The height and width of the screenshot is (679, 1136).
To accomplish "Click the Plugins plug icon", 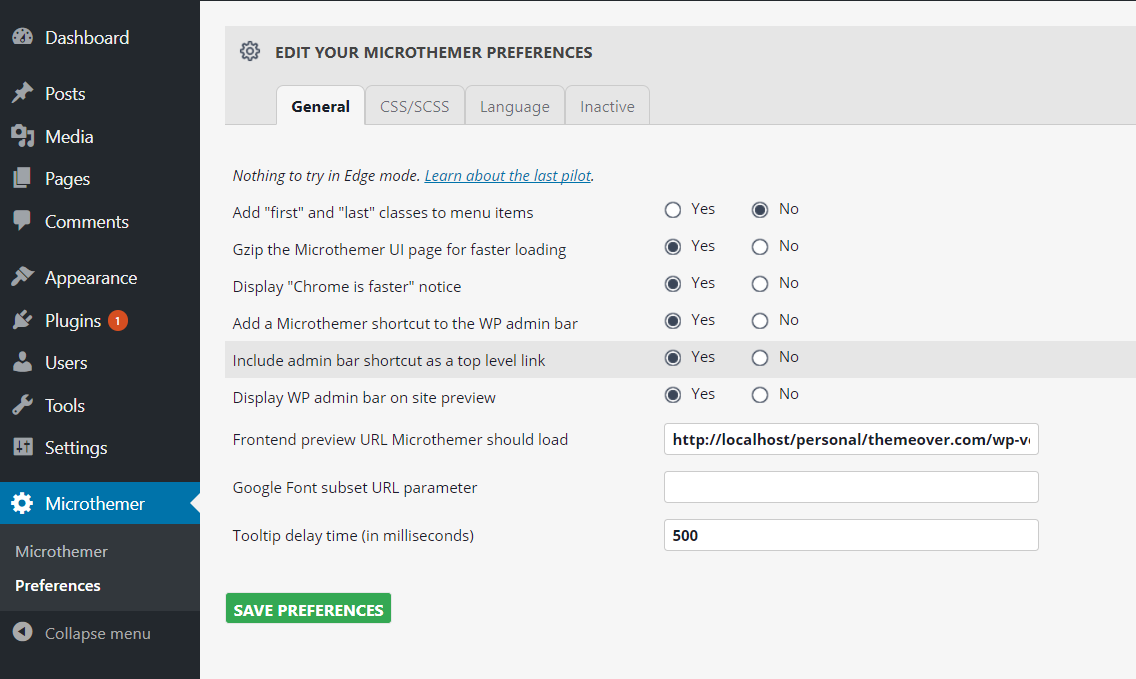I will click(22, 320).
